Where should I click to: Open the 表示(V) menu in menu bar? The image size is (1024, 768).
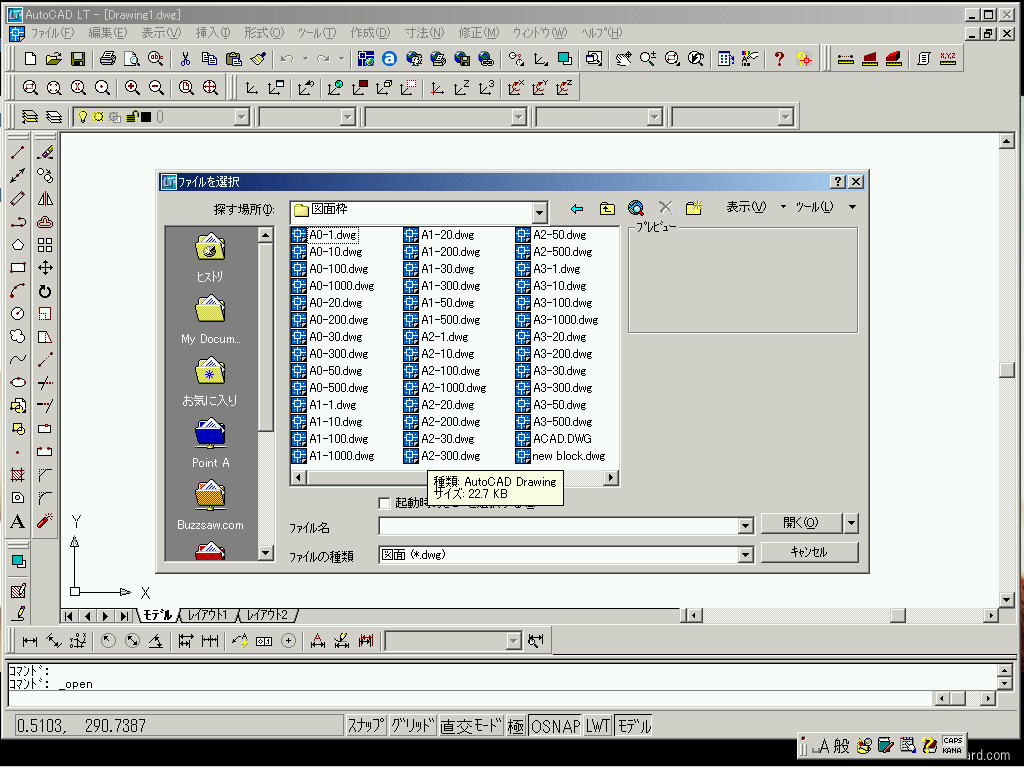[161, 33]
